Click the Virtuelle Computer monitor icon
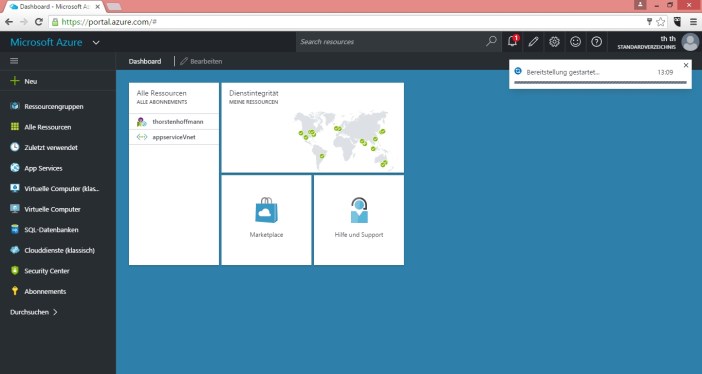The width and height of the screenshot is (702, 374). pyautogui.click(x=15, y=209)
